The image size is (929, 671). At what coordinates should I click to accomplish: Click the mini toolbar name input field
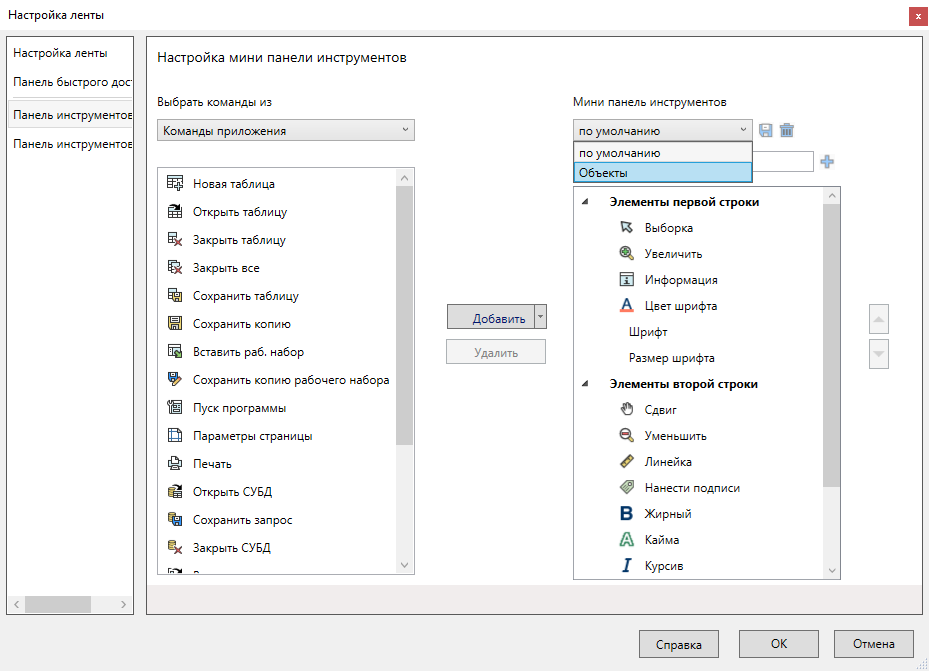coord(783,162)
